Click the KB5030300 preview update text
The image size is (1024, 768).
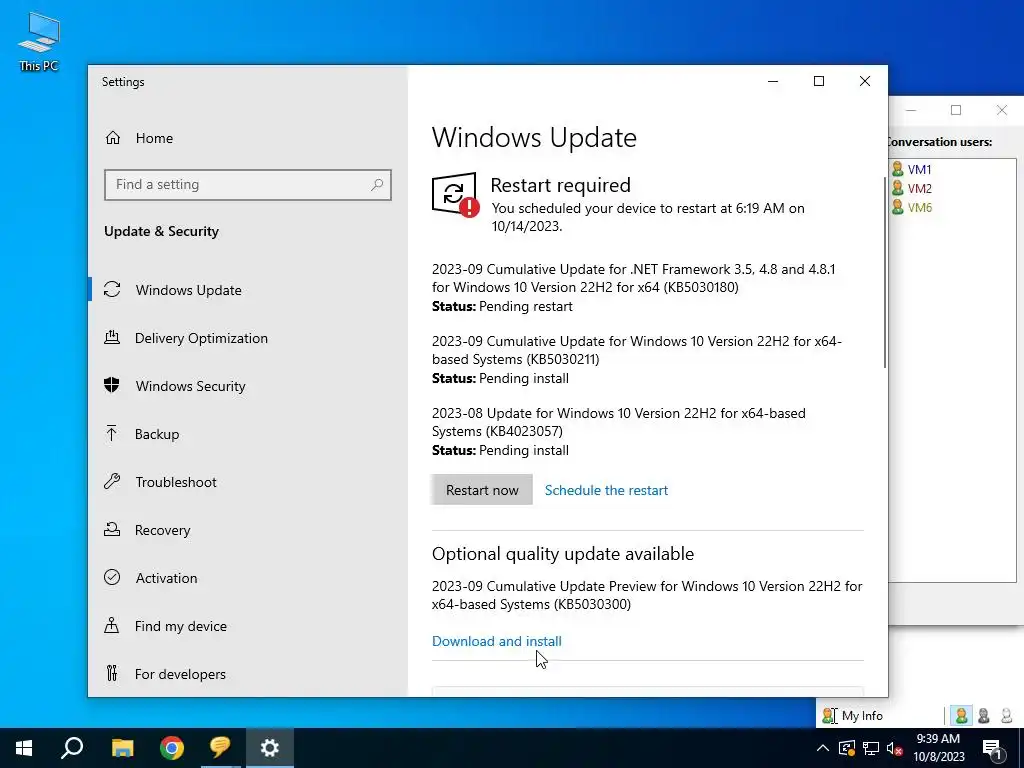coord(647,595)
